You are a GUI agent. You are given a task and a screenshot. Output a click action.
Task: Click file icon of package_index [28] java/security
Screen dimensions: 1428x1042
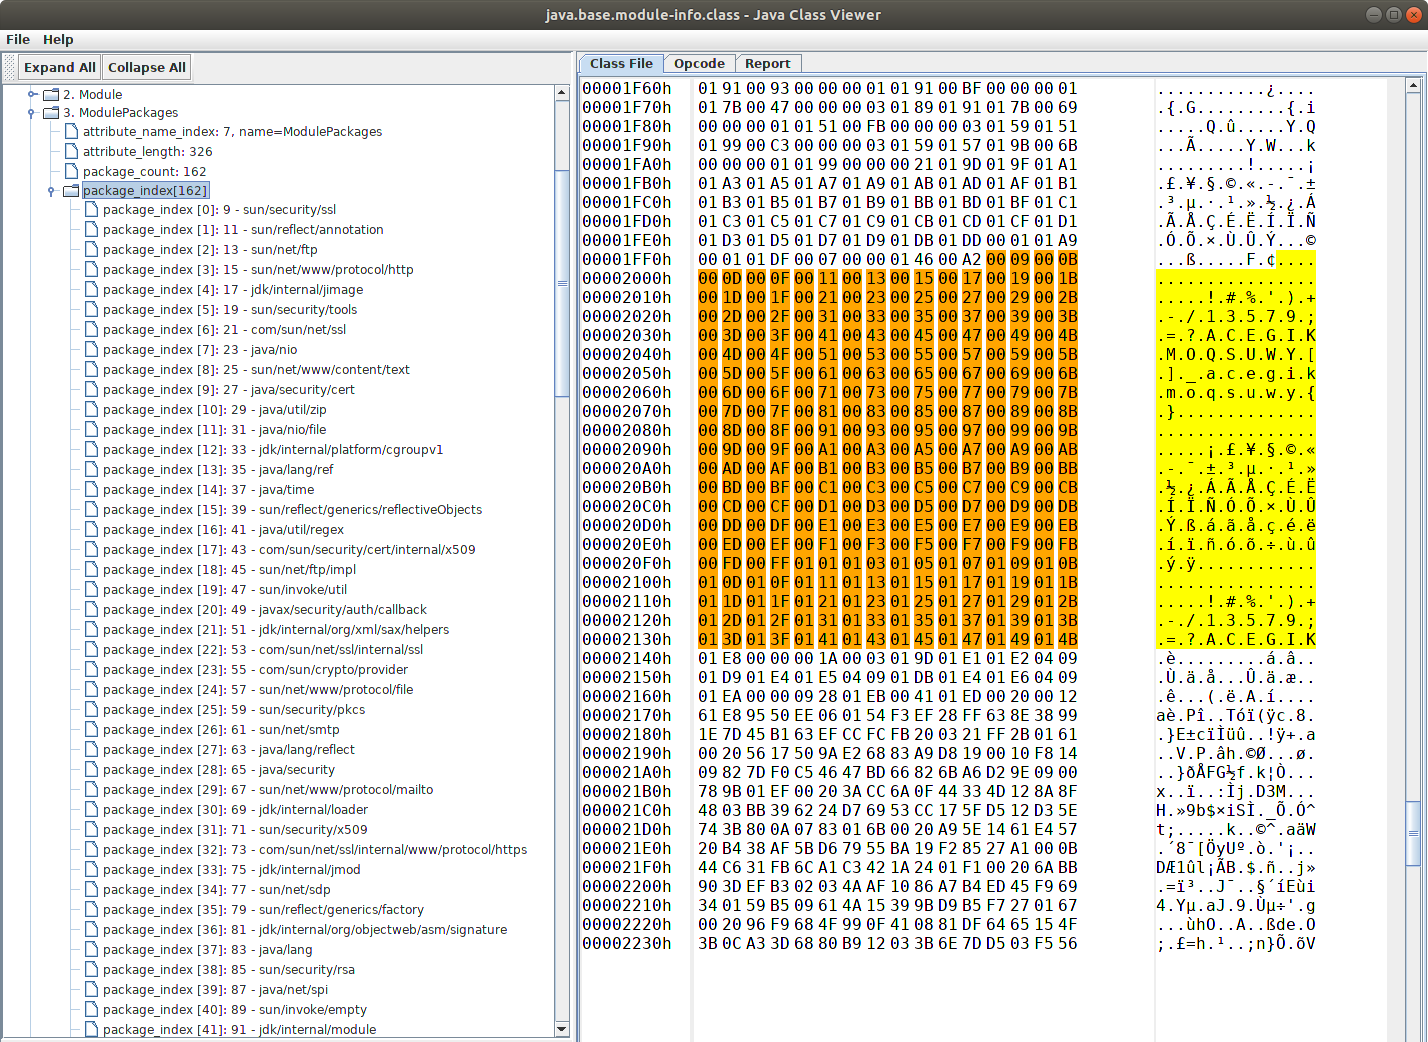click(91, 769)
